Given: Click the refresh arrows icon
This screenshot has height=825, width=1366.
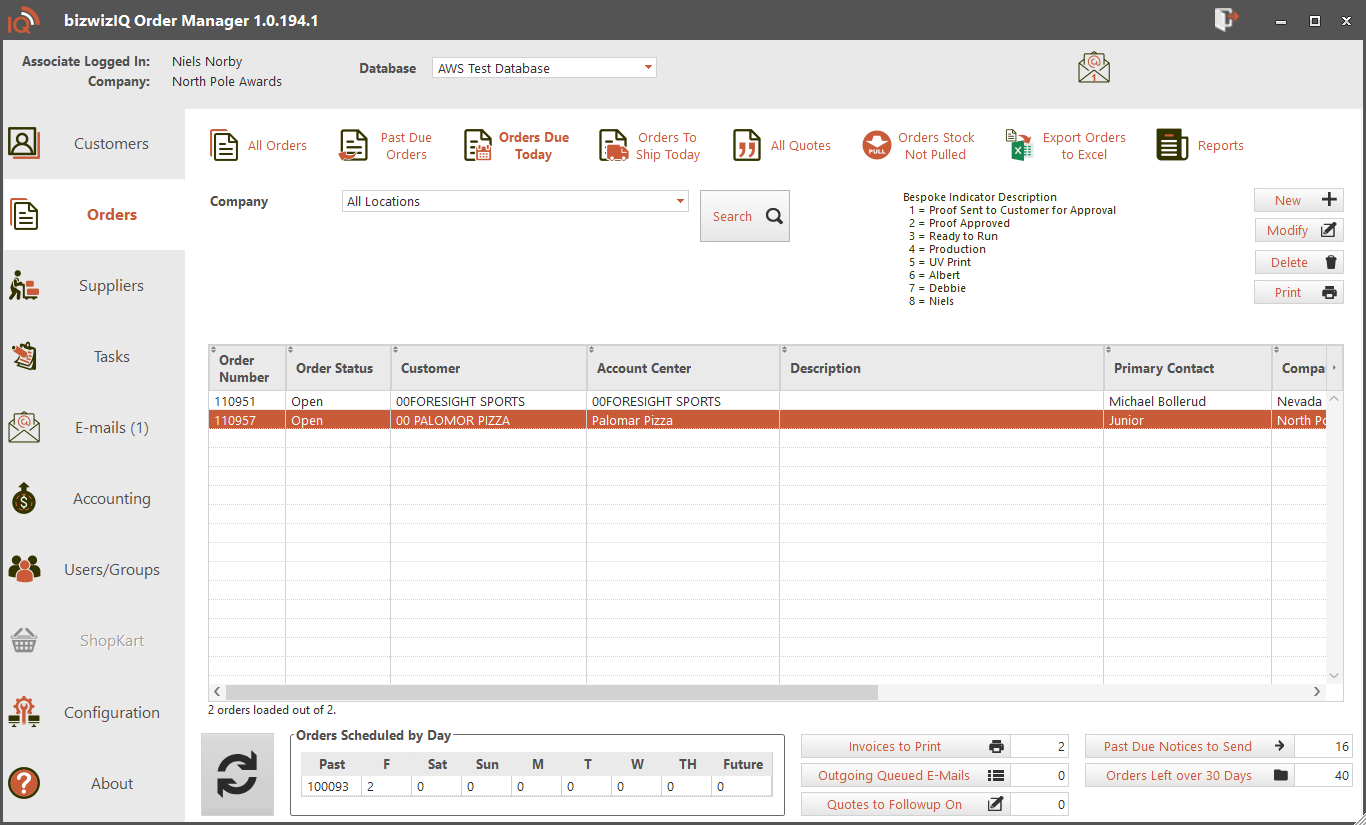Looking at the screenshot, I should click(237, 774).
